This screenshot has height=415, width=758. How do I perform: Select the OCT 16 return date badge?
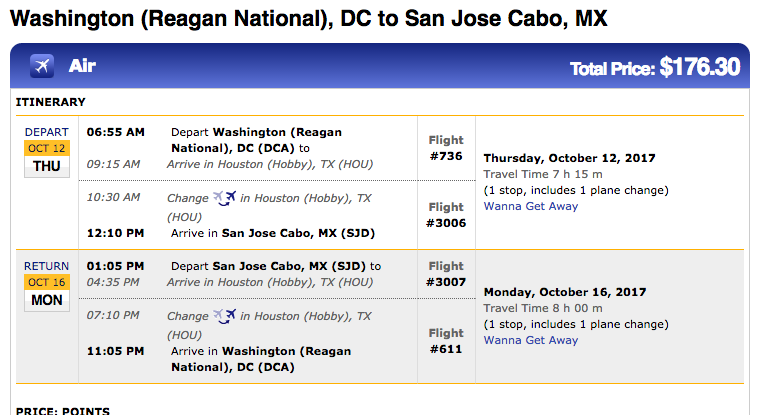pos(47,282)
